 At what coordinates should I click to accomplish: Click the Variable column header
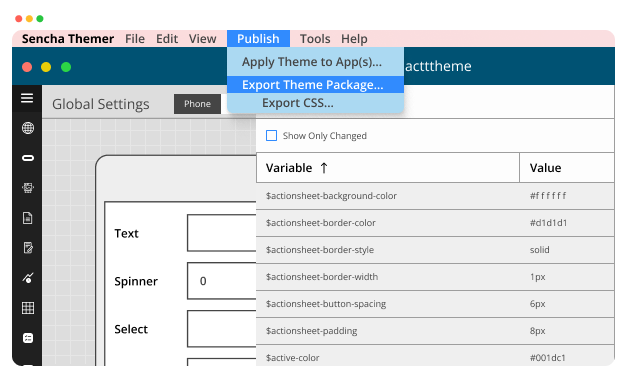coord(388,168)
